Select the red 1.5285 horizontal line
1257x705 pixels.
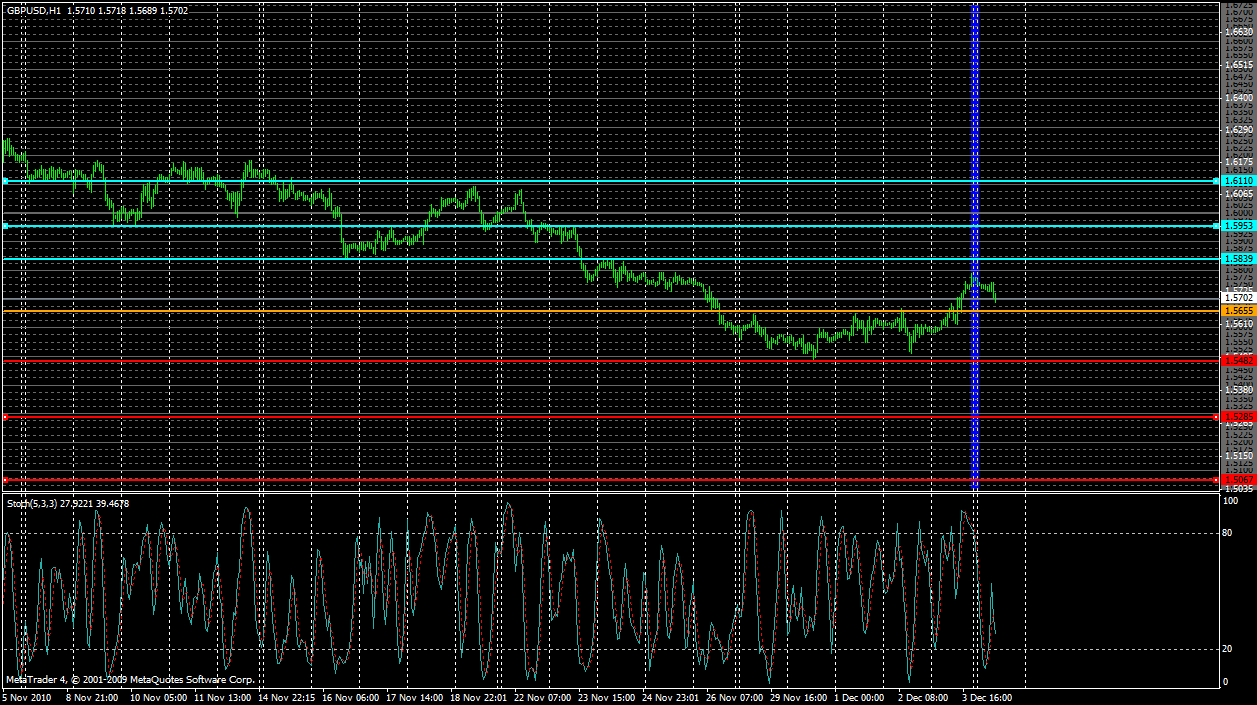coord(610,416)
